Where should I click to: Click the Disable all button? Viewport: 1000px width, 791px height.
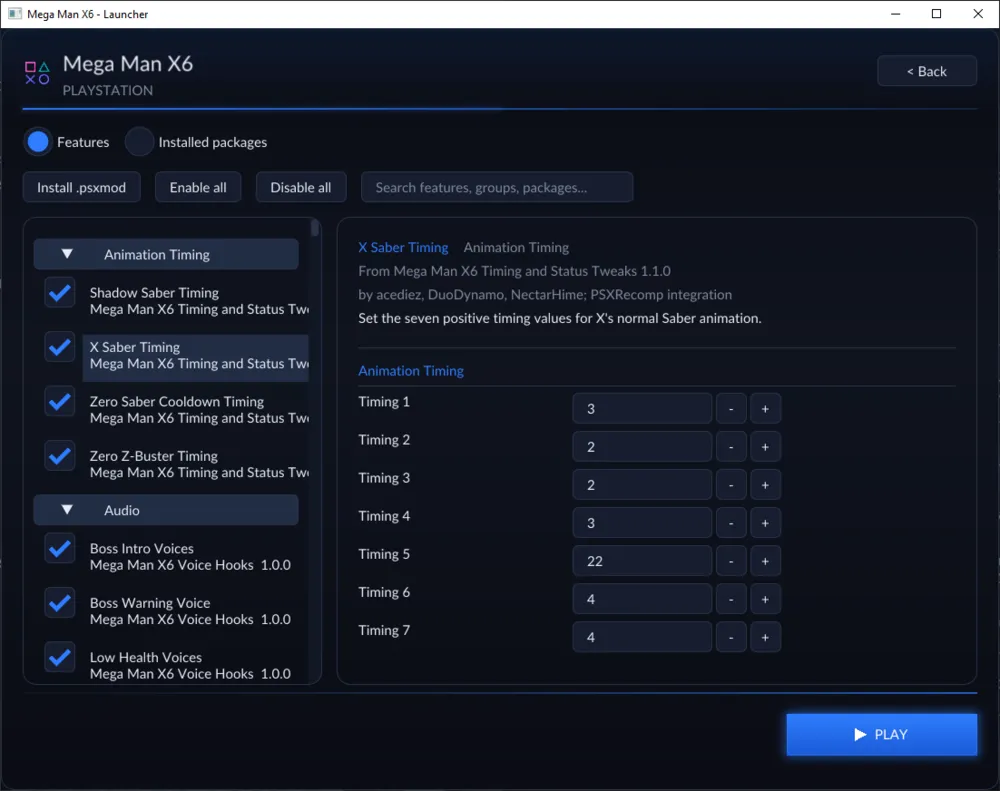coord(301,188)
